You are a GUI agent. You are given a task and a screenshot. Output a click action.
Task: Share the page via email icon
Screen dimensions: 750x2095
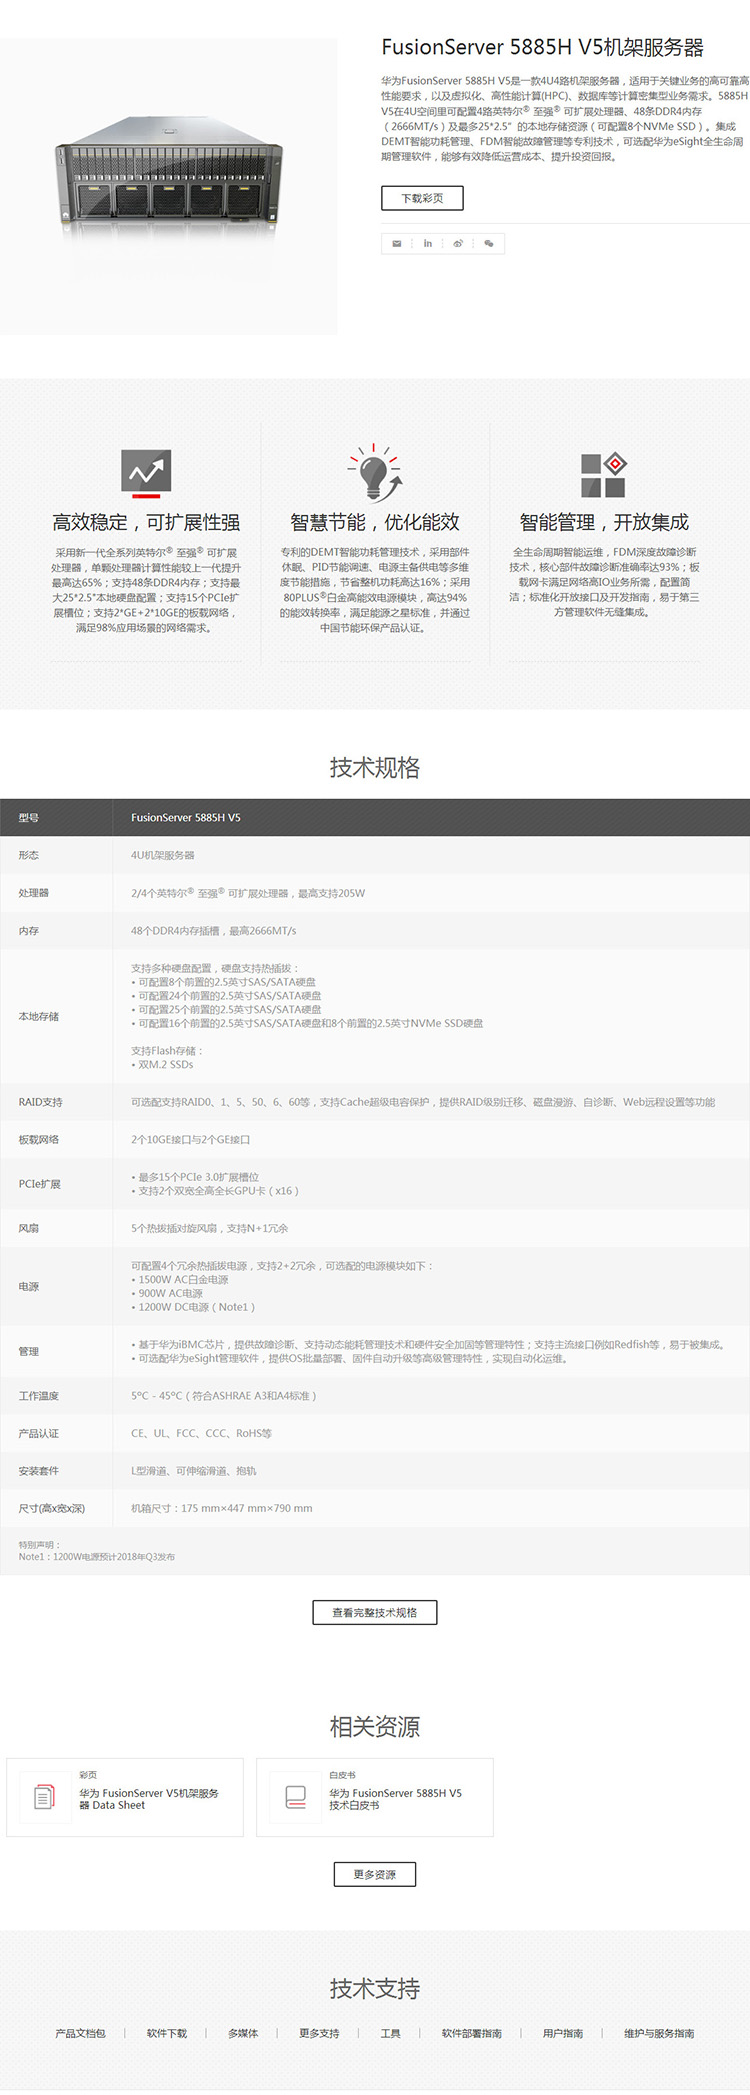397,243
